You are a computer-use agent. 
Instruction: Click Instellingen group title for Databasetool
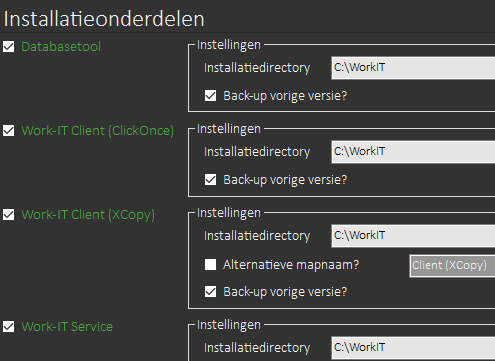tap(229, 45)
